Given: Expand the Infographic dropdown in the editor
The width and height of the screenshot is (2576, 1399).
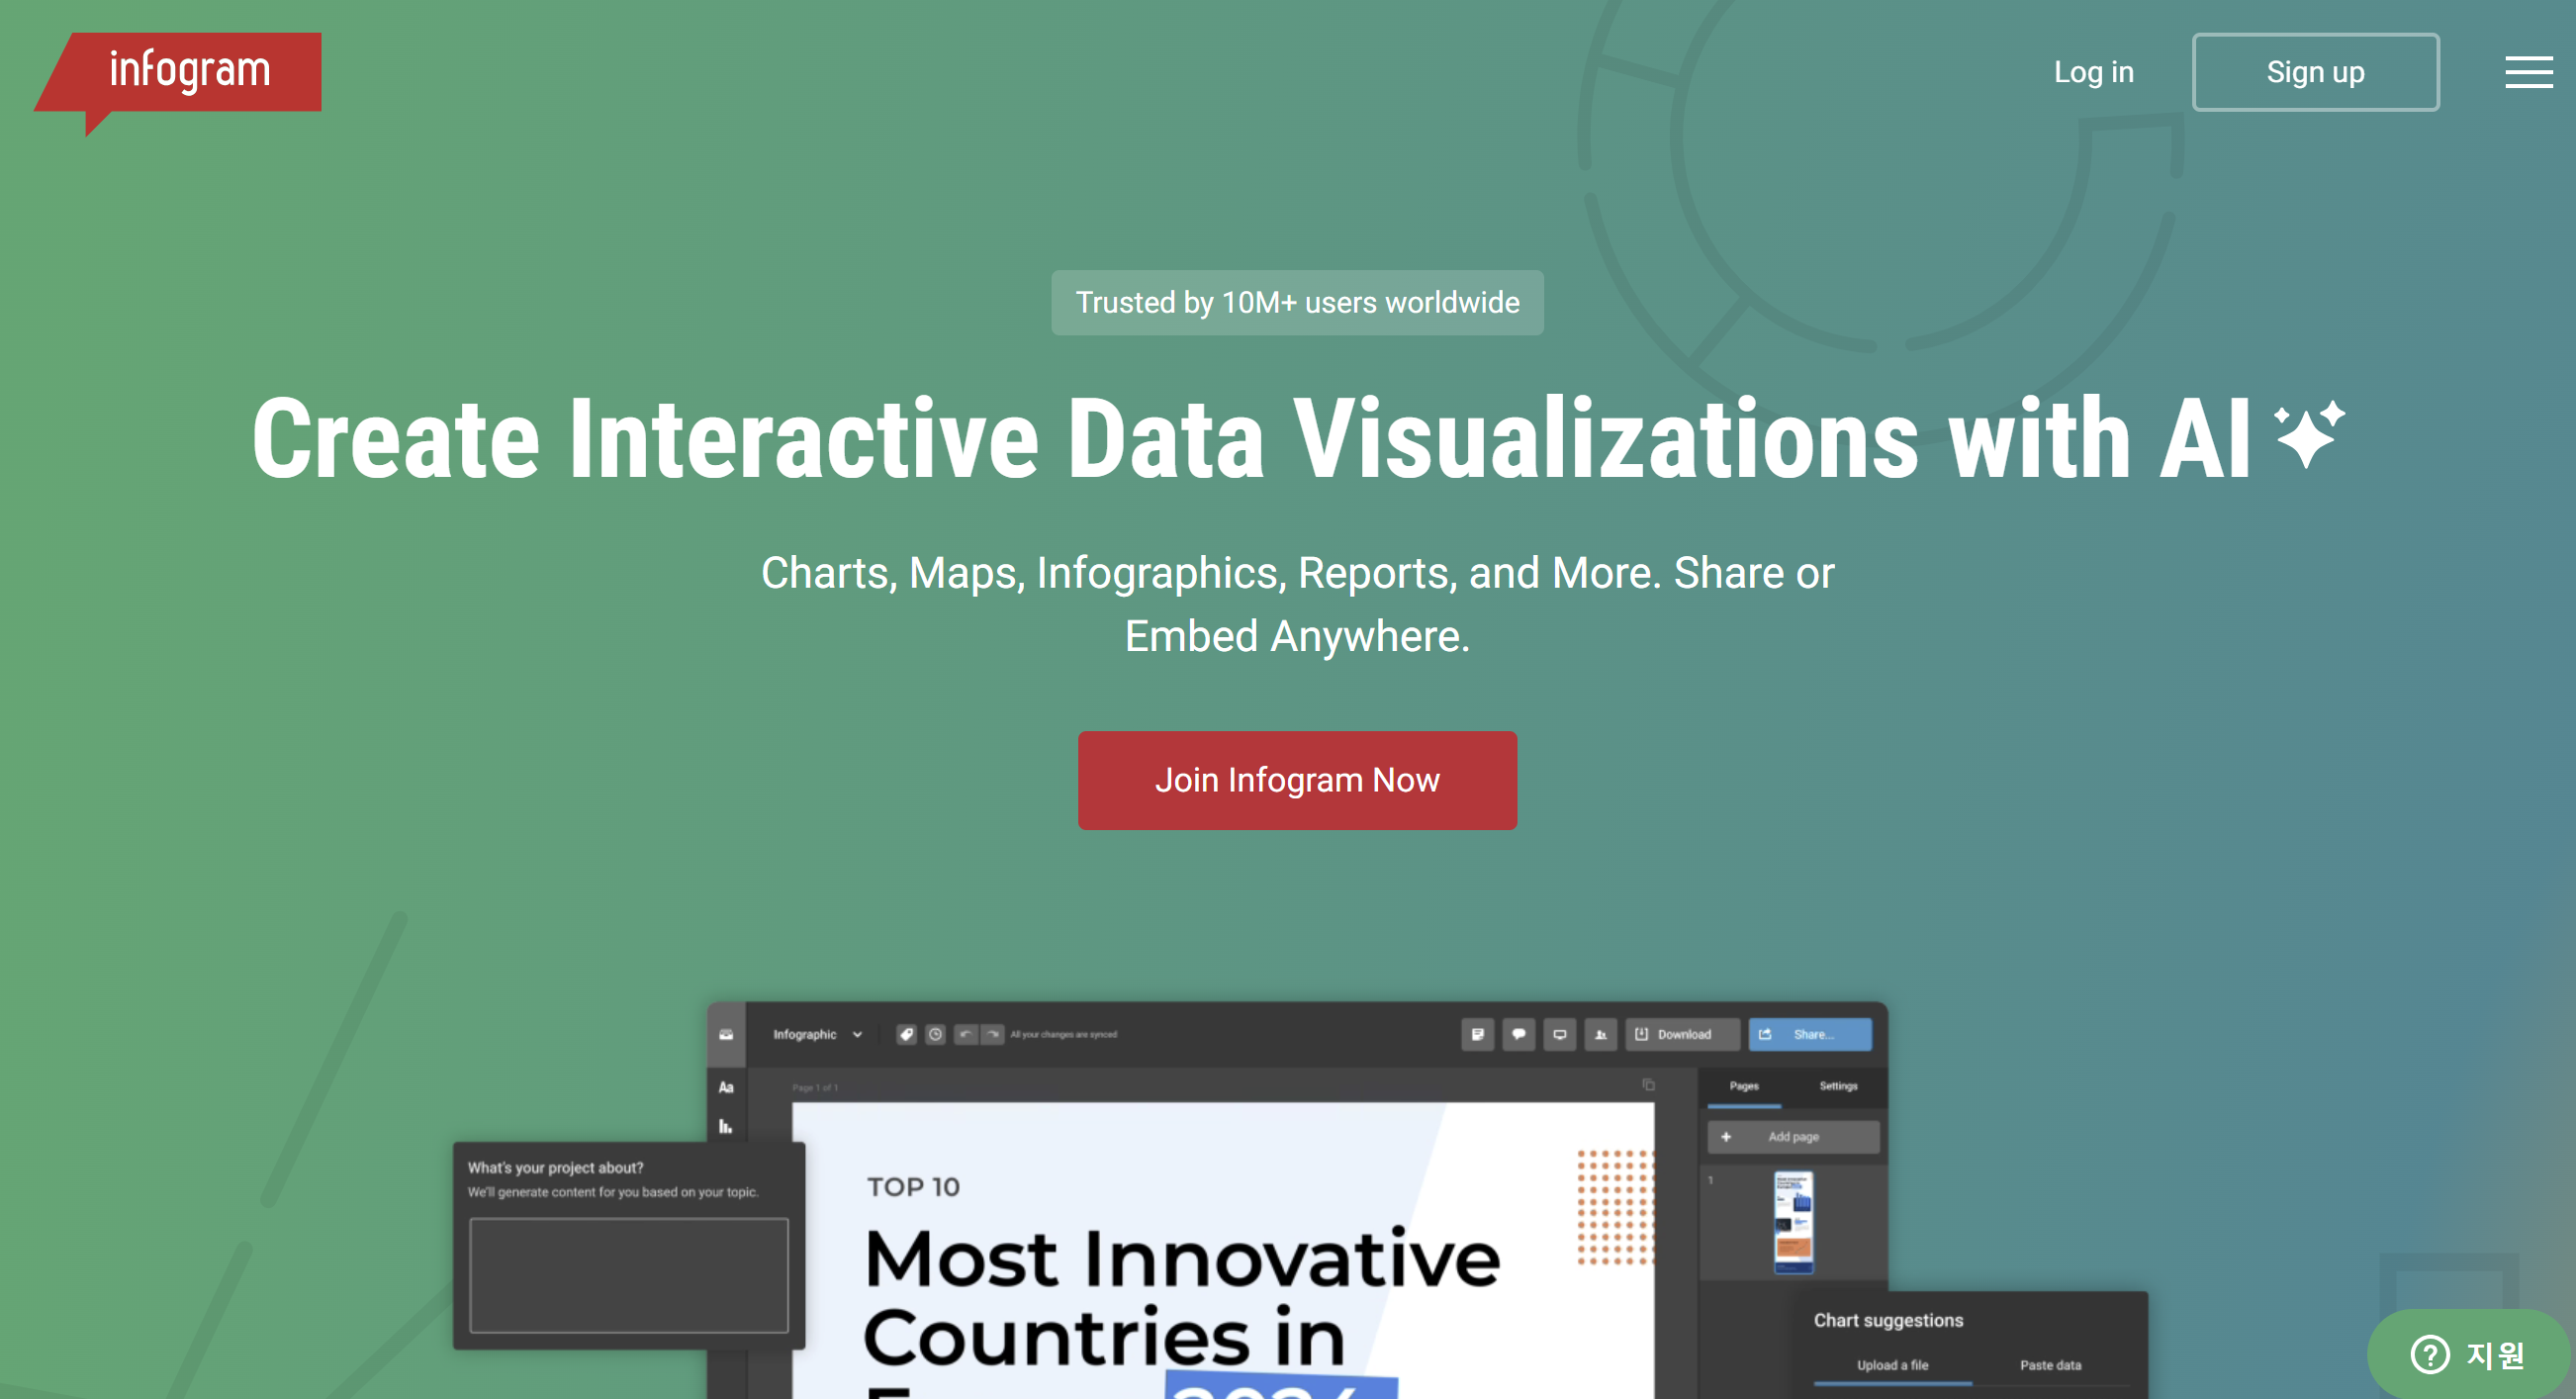Looking at the screenshot, I should [817, 1034].
